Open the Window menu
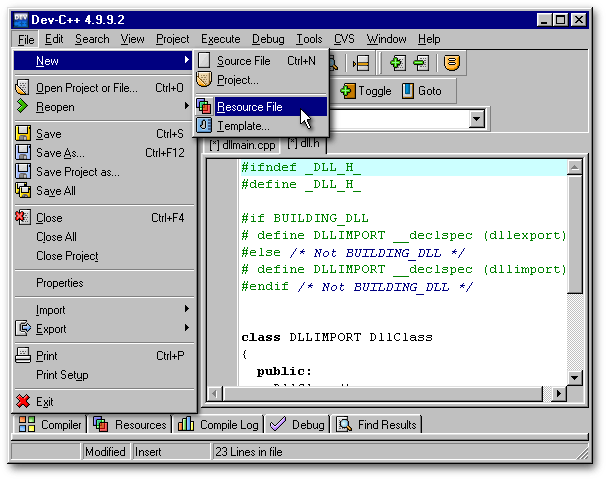Viewport: 606px width, 479px height. pos(386,39)
